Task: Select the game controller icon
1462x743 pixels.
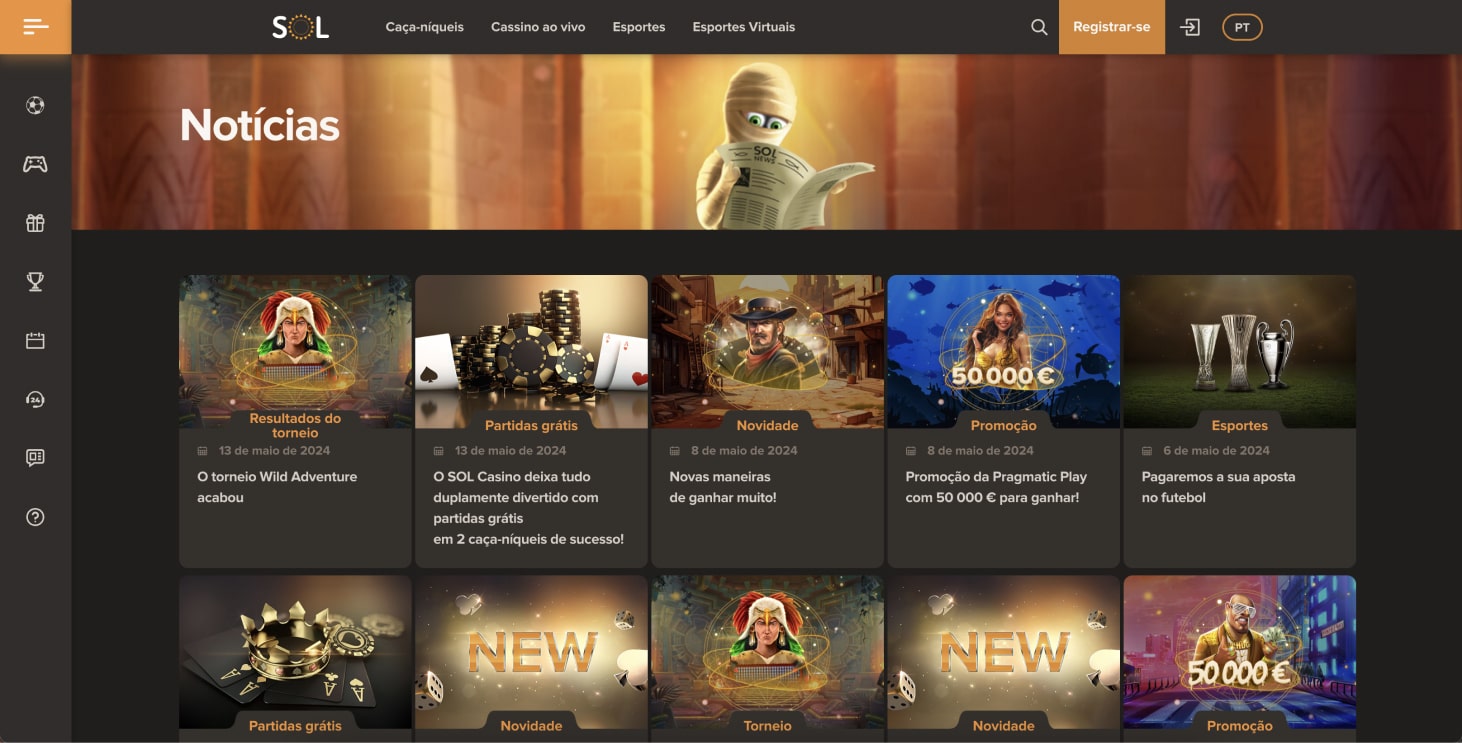Action: (35, 164)
